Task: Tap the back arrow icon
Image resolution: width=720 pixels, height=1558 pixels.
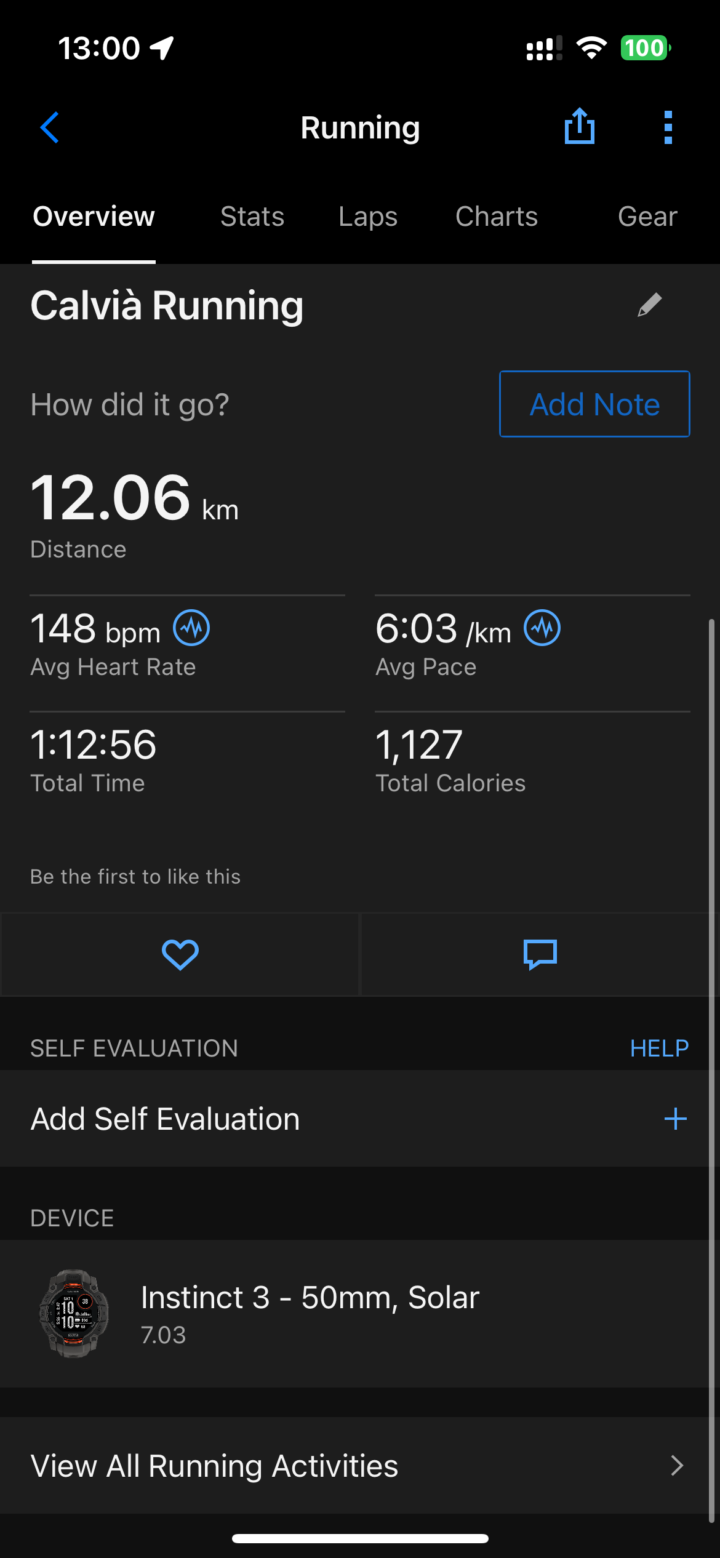Action: point(50,128)
